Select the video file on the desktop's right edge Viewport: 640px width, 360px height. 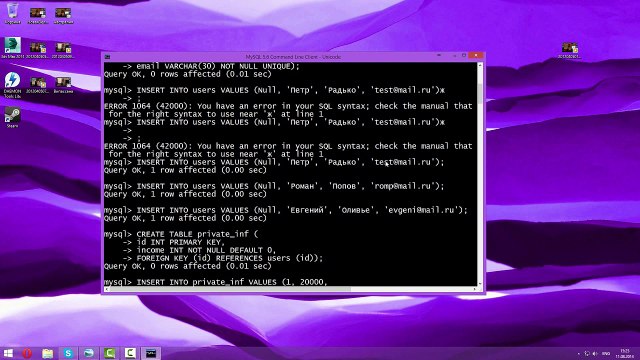(x=569, y=50)
